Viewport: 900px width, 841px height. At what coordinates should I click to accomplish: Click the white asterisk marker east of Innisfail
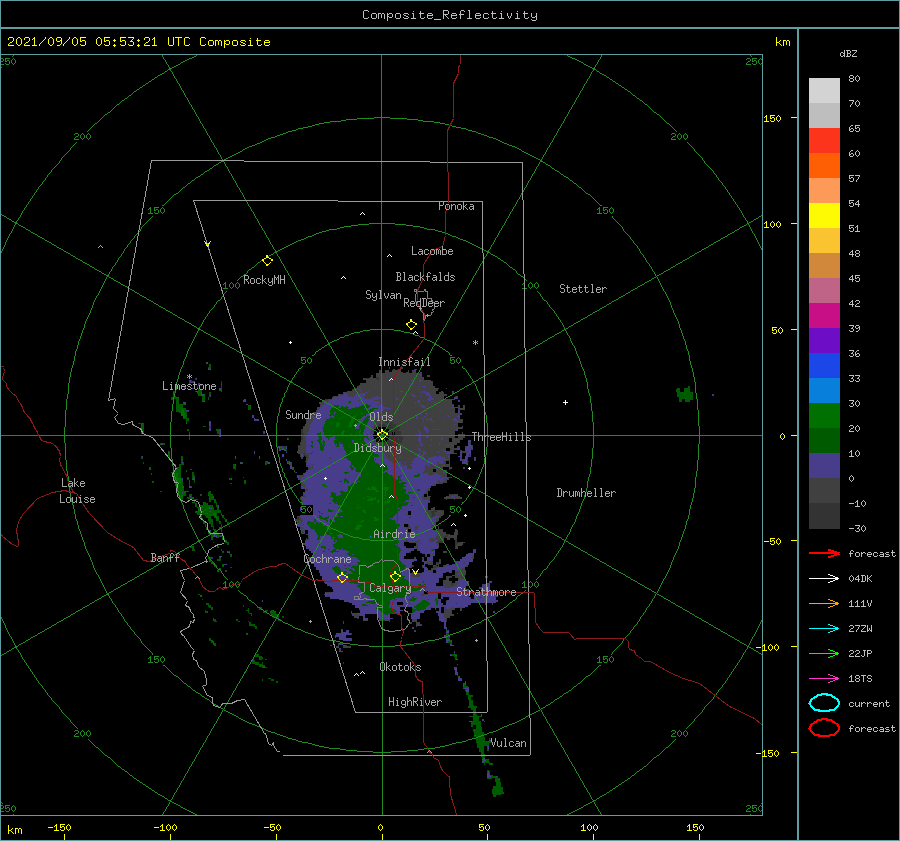tap(475, 343)
